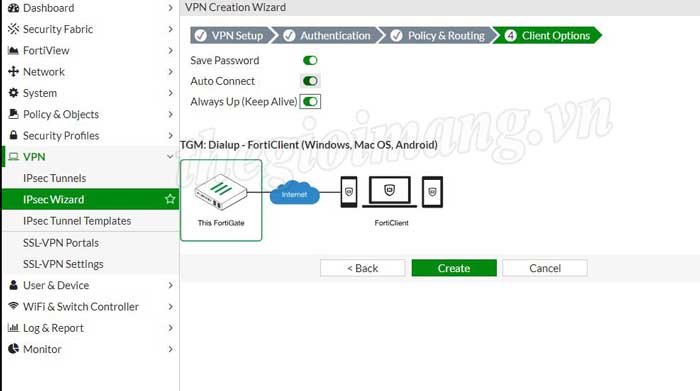Favorite IPsec Wizard with star icon

(170, 199)
